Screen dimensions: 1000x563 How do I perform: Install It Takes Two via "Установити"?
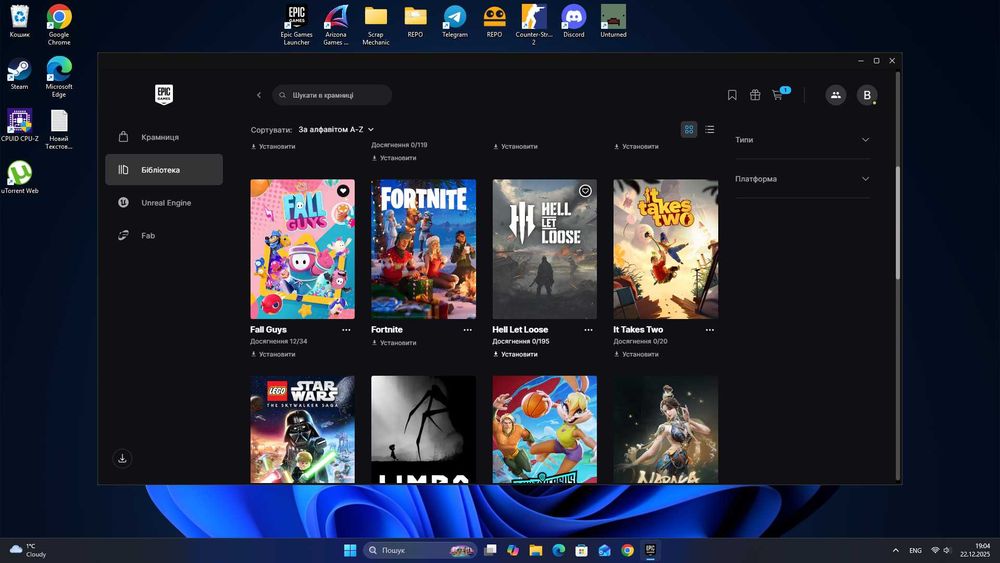click(x=636, y=354)
